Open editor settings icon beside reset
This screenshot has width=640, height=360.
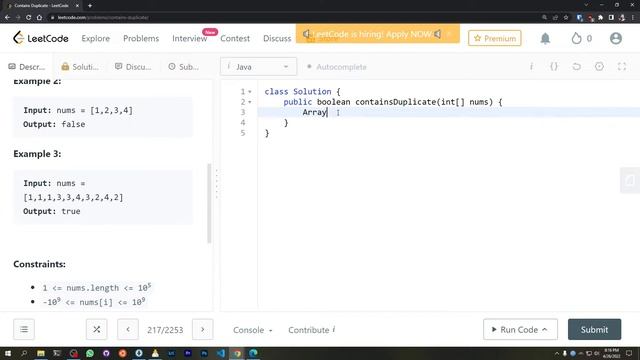[599, 67]
